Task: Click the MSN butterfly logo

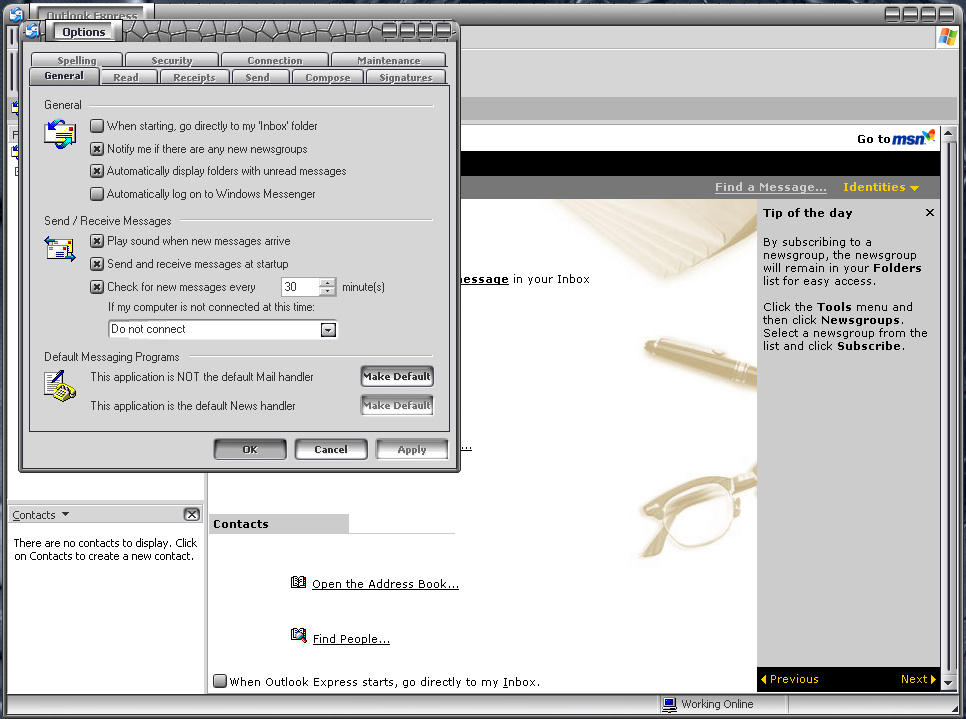Action: [x=928, y=135]
